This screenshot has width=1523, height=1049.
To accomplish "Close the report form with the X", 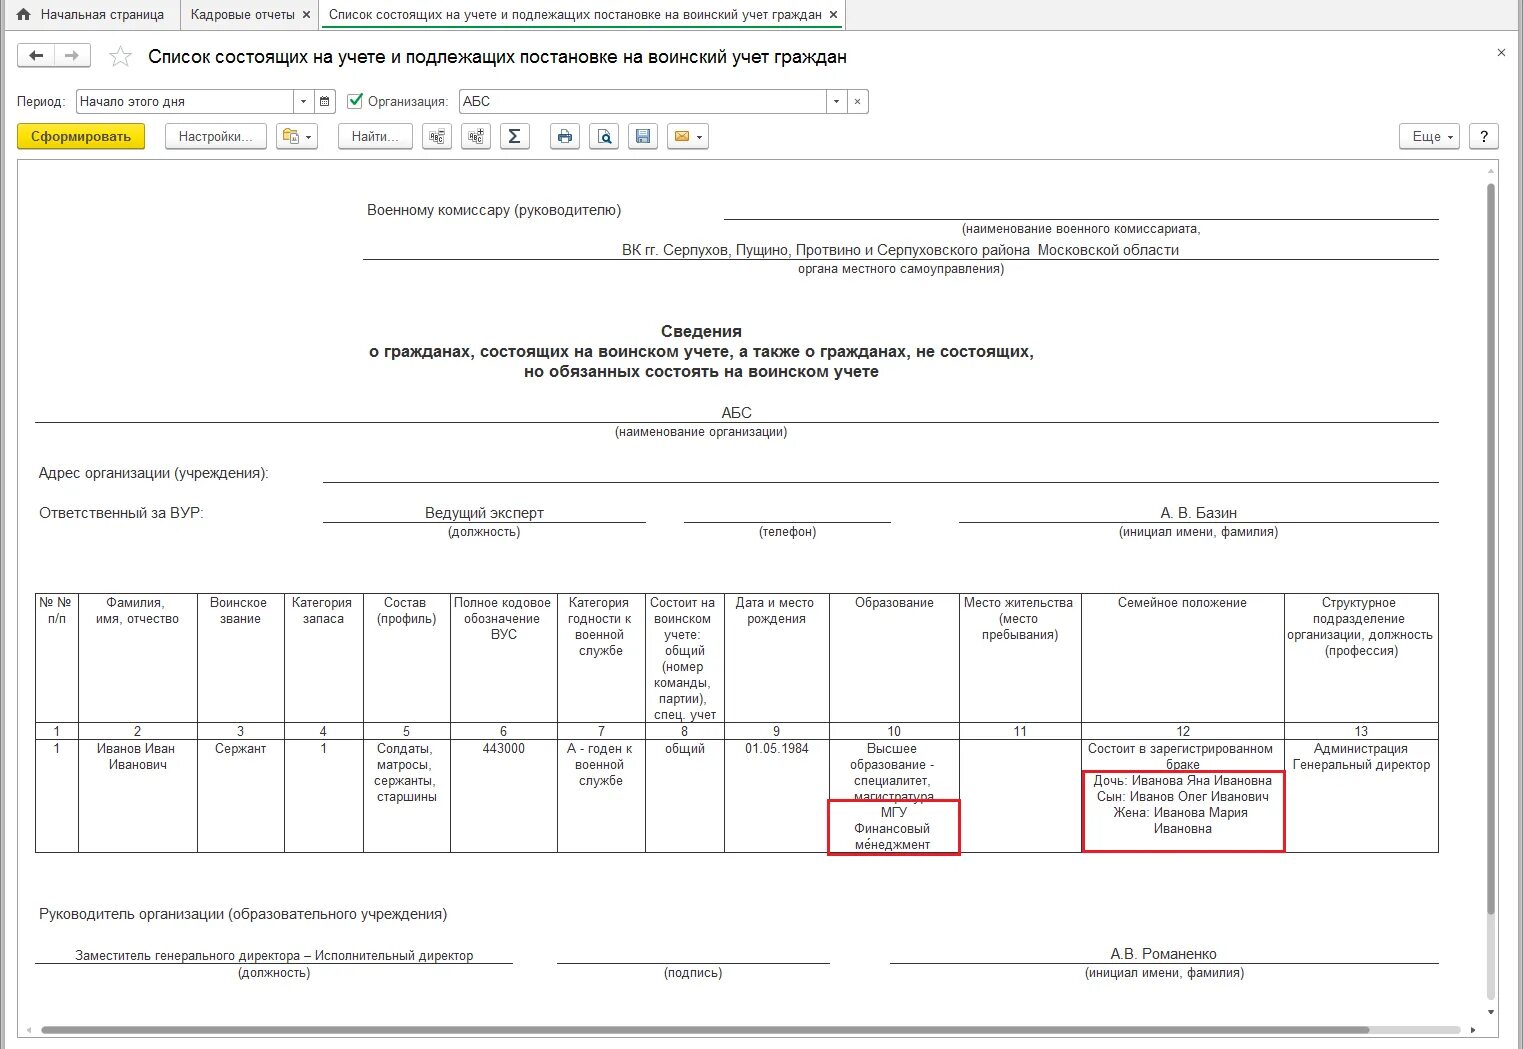I will click(1501, 53).
